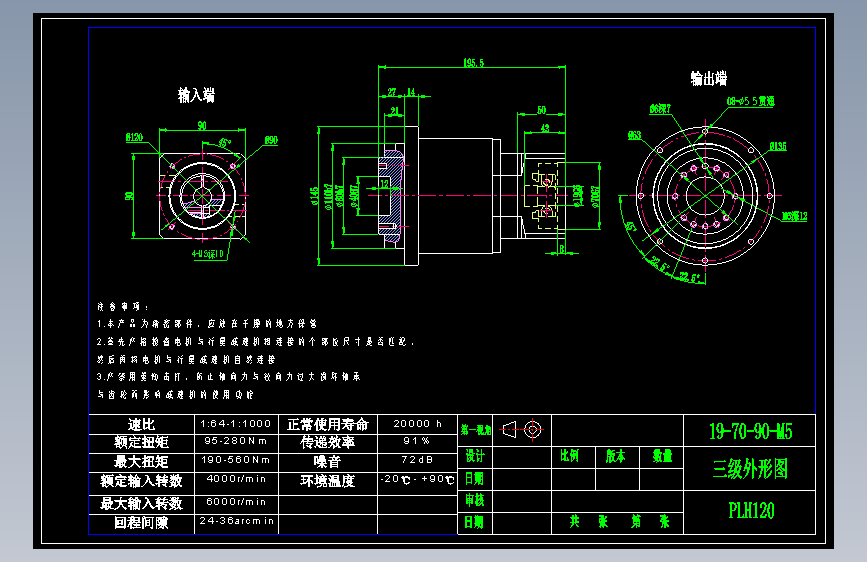Viewport: 867px width, 562px height.
Task: Click the 三级外形图 drawing title
Action: point(750,469)
